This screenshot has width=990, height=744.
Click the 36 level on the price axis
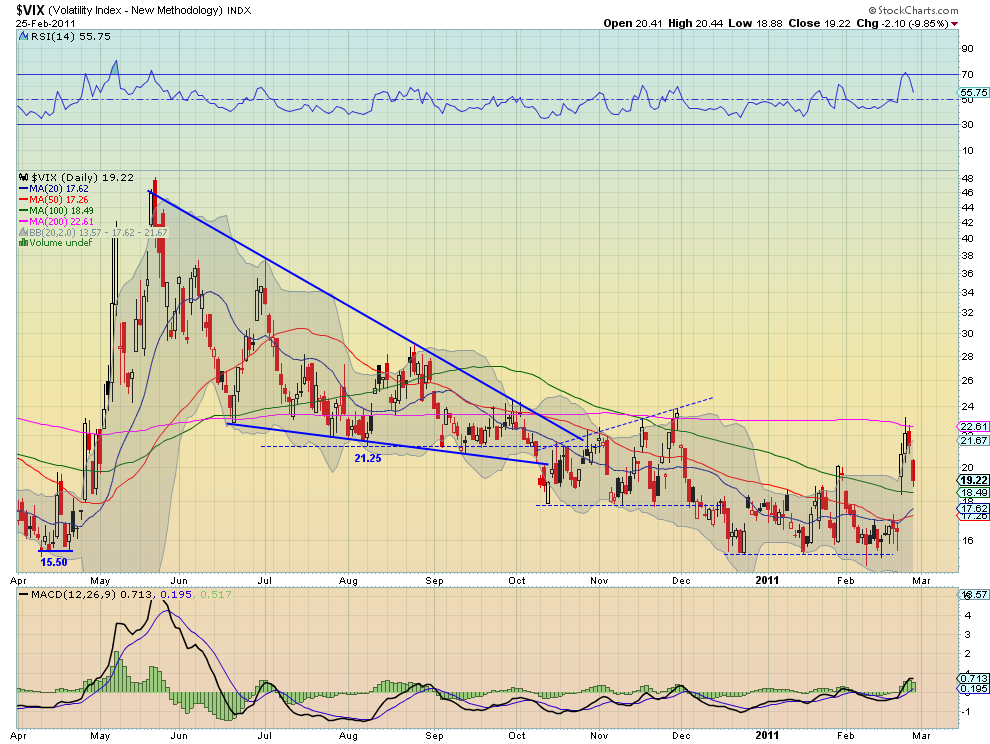point(967,274)
